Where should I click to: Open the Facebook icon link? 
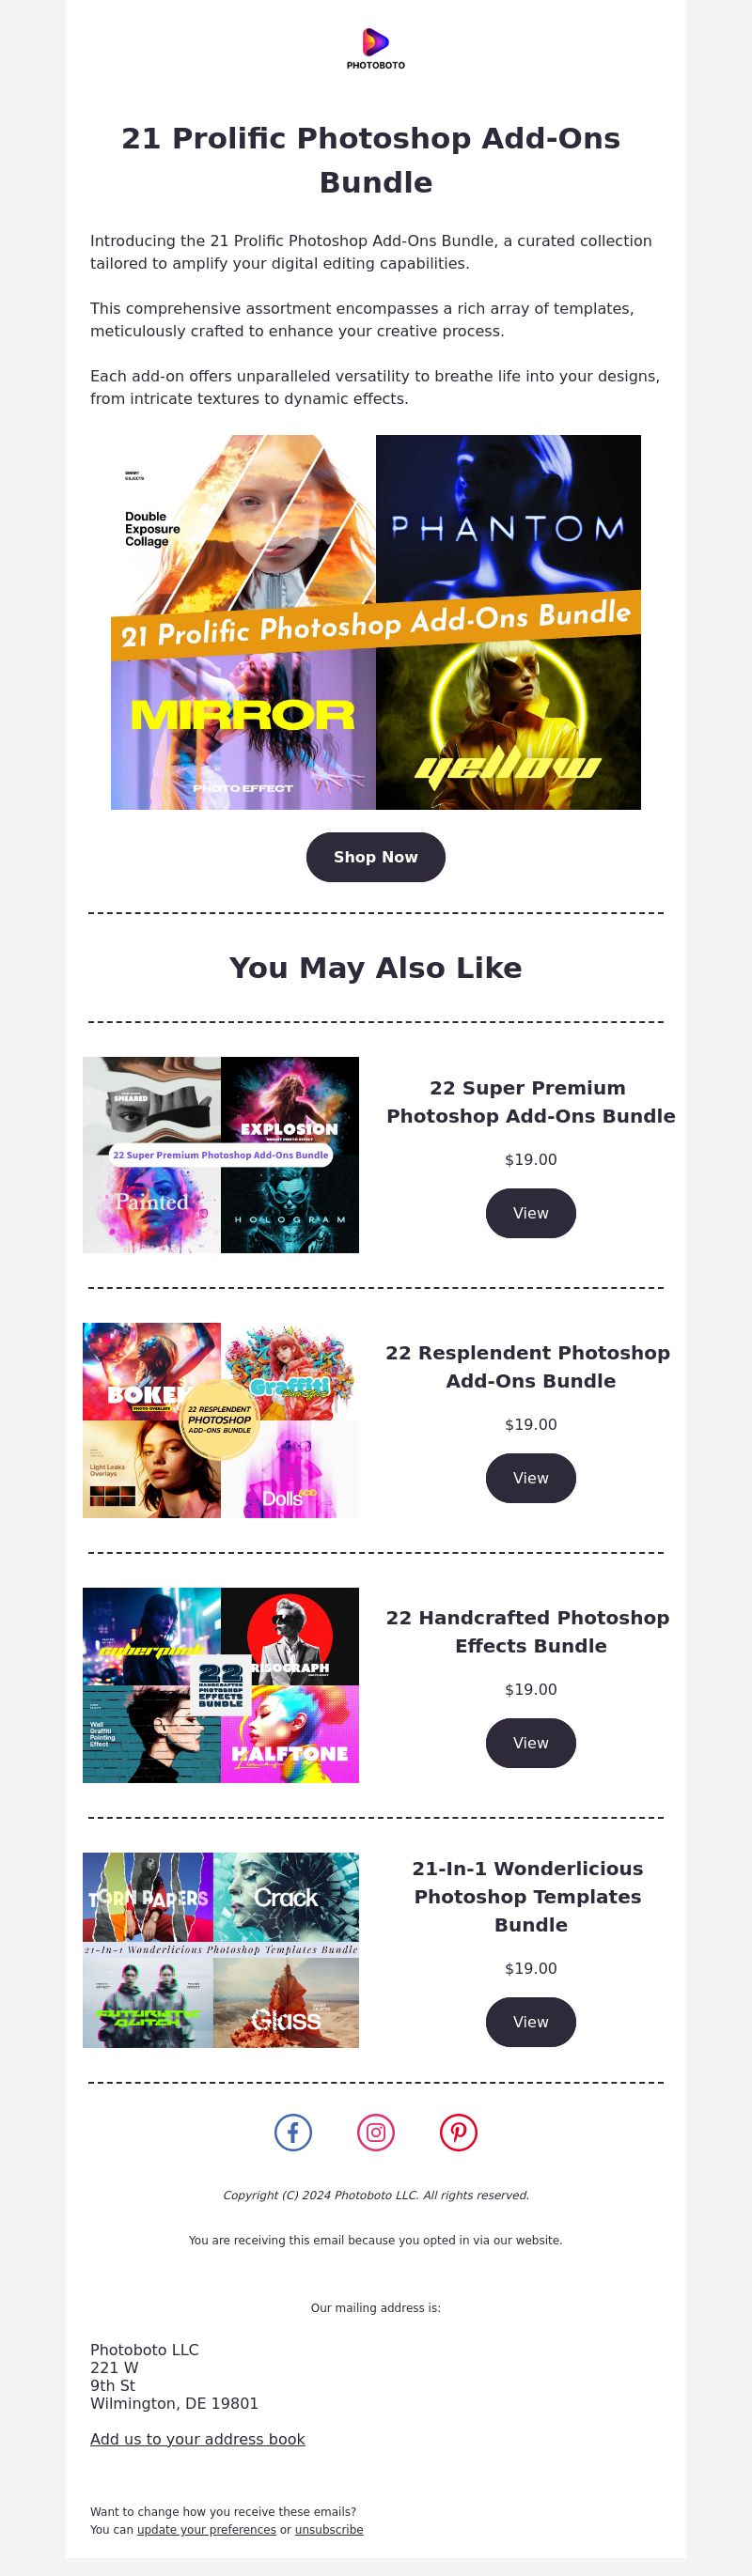point(293,2132)
